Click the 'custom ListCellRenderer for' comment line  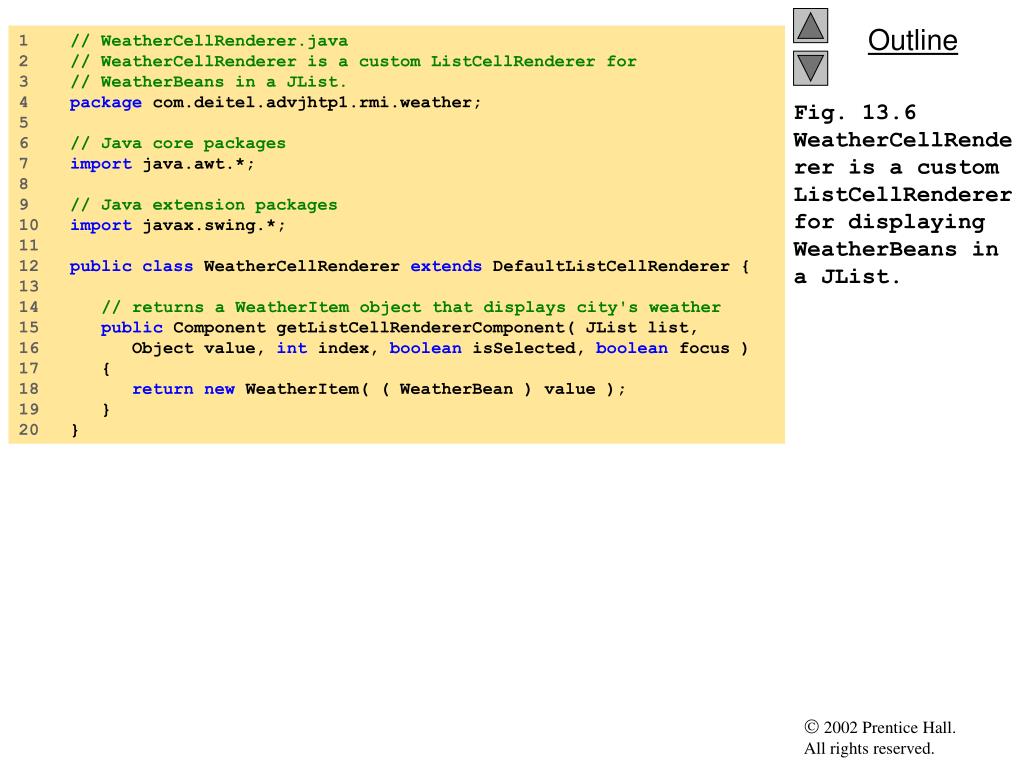(x=353, y=61)
